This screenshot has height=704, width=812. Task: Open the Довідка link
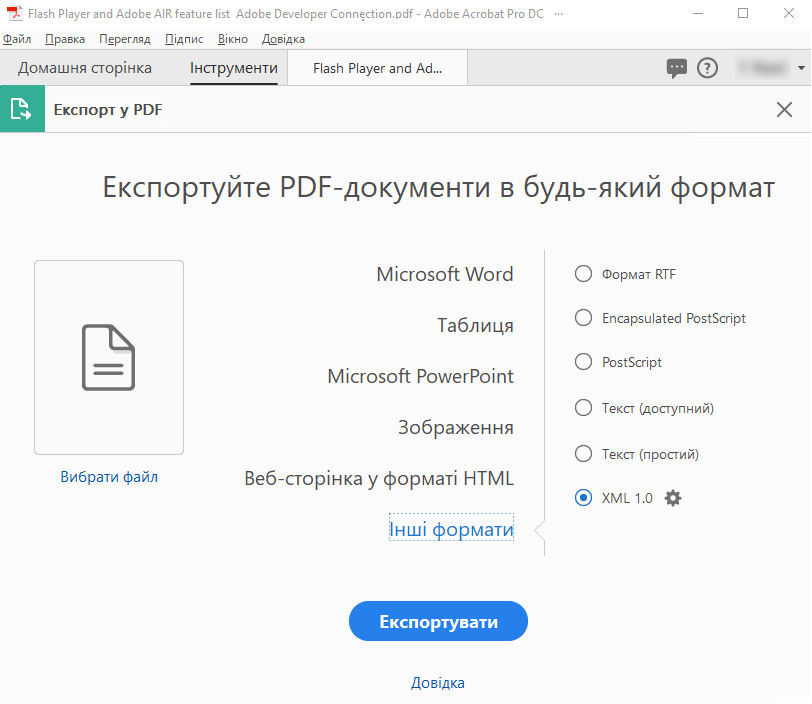[438, 682]
